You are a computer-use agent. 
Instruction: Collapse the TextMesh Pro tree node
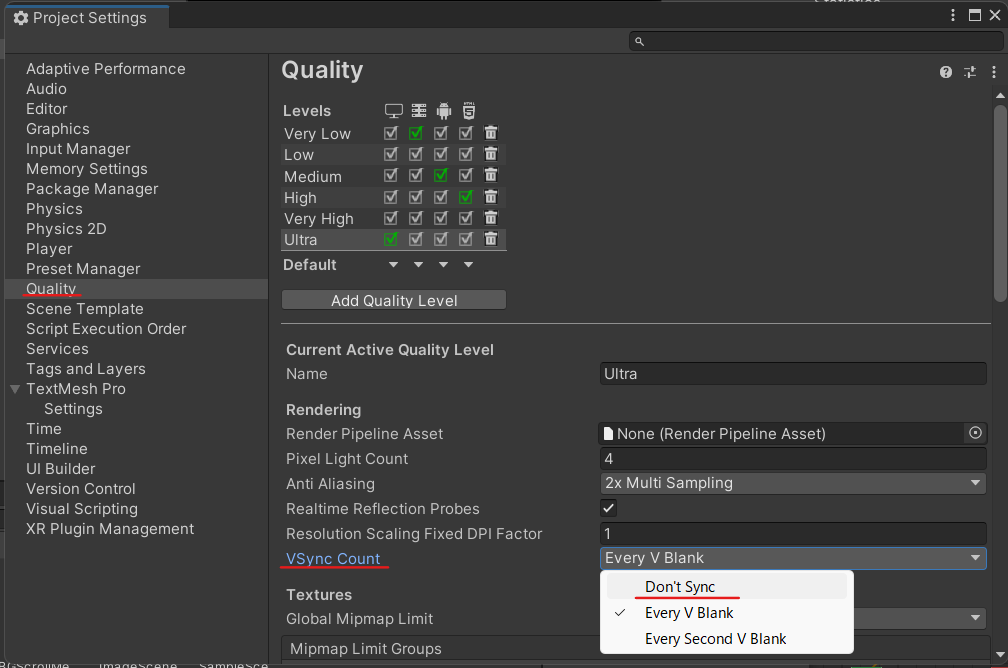15,389
